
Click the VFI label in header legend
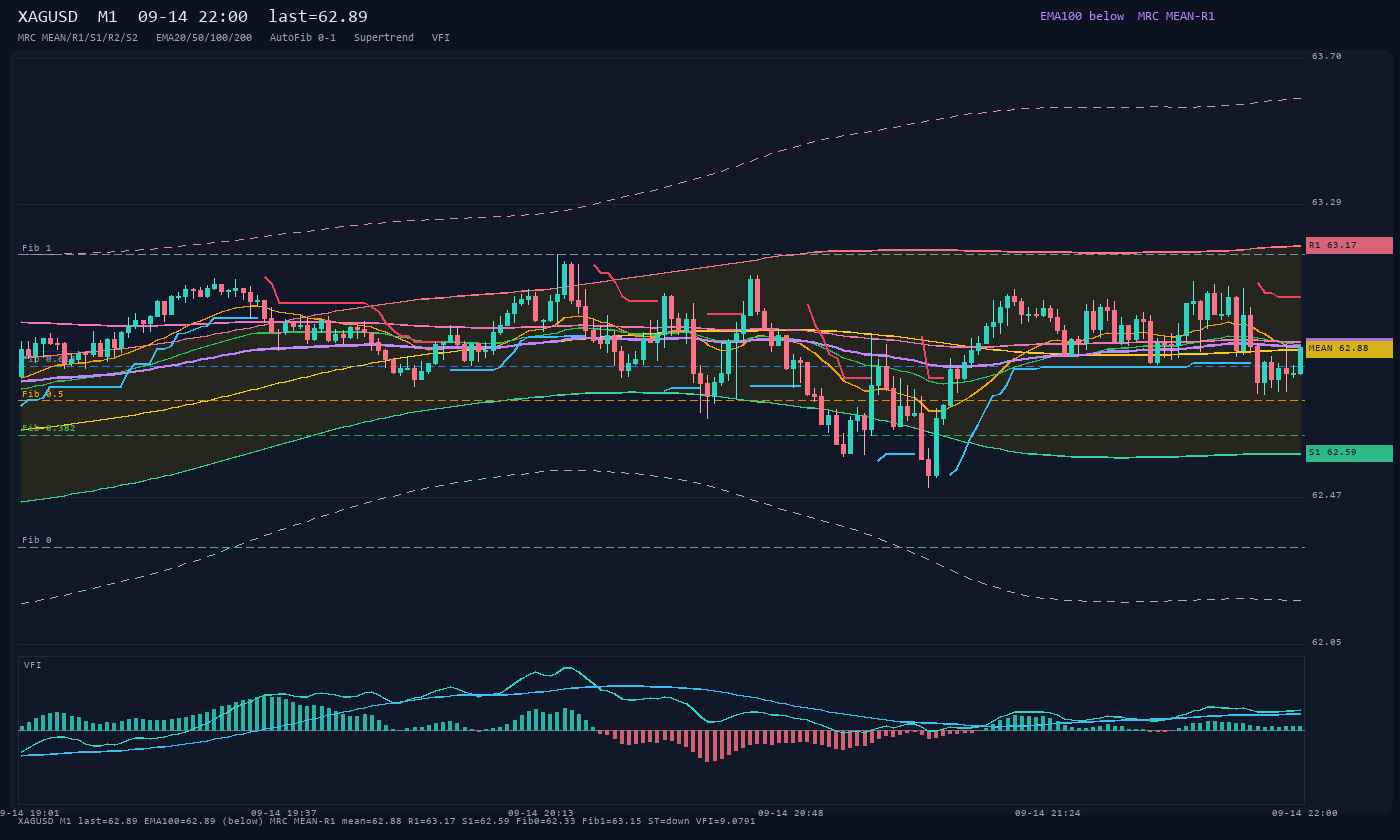pyautogui.click(x=441, y=38)
